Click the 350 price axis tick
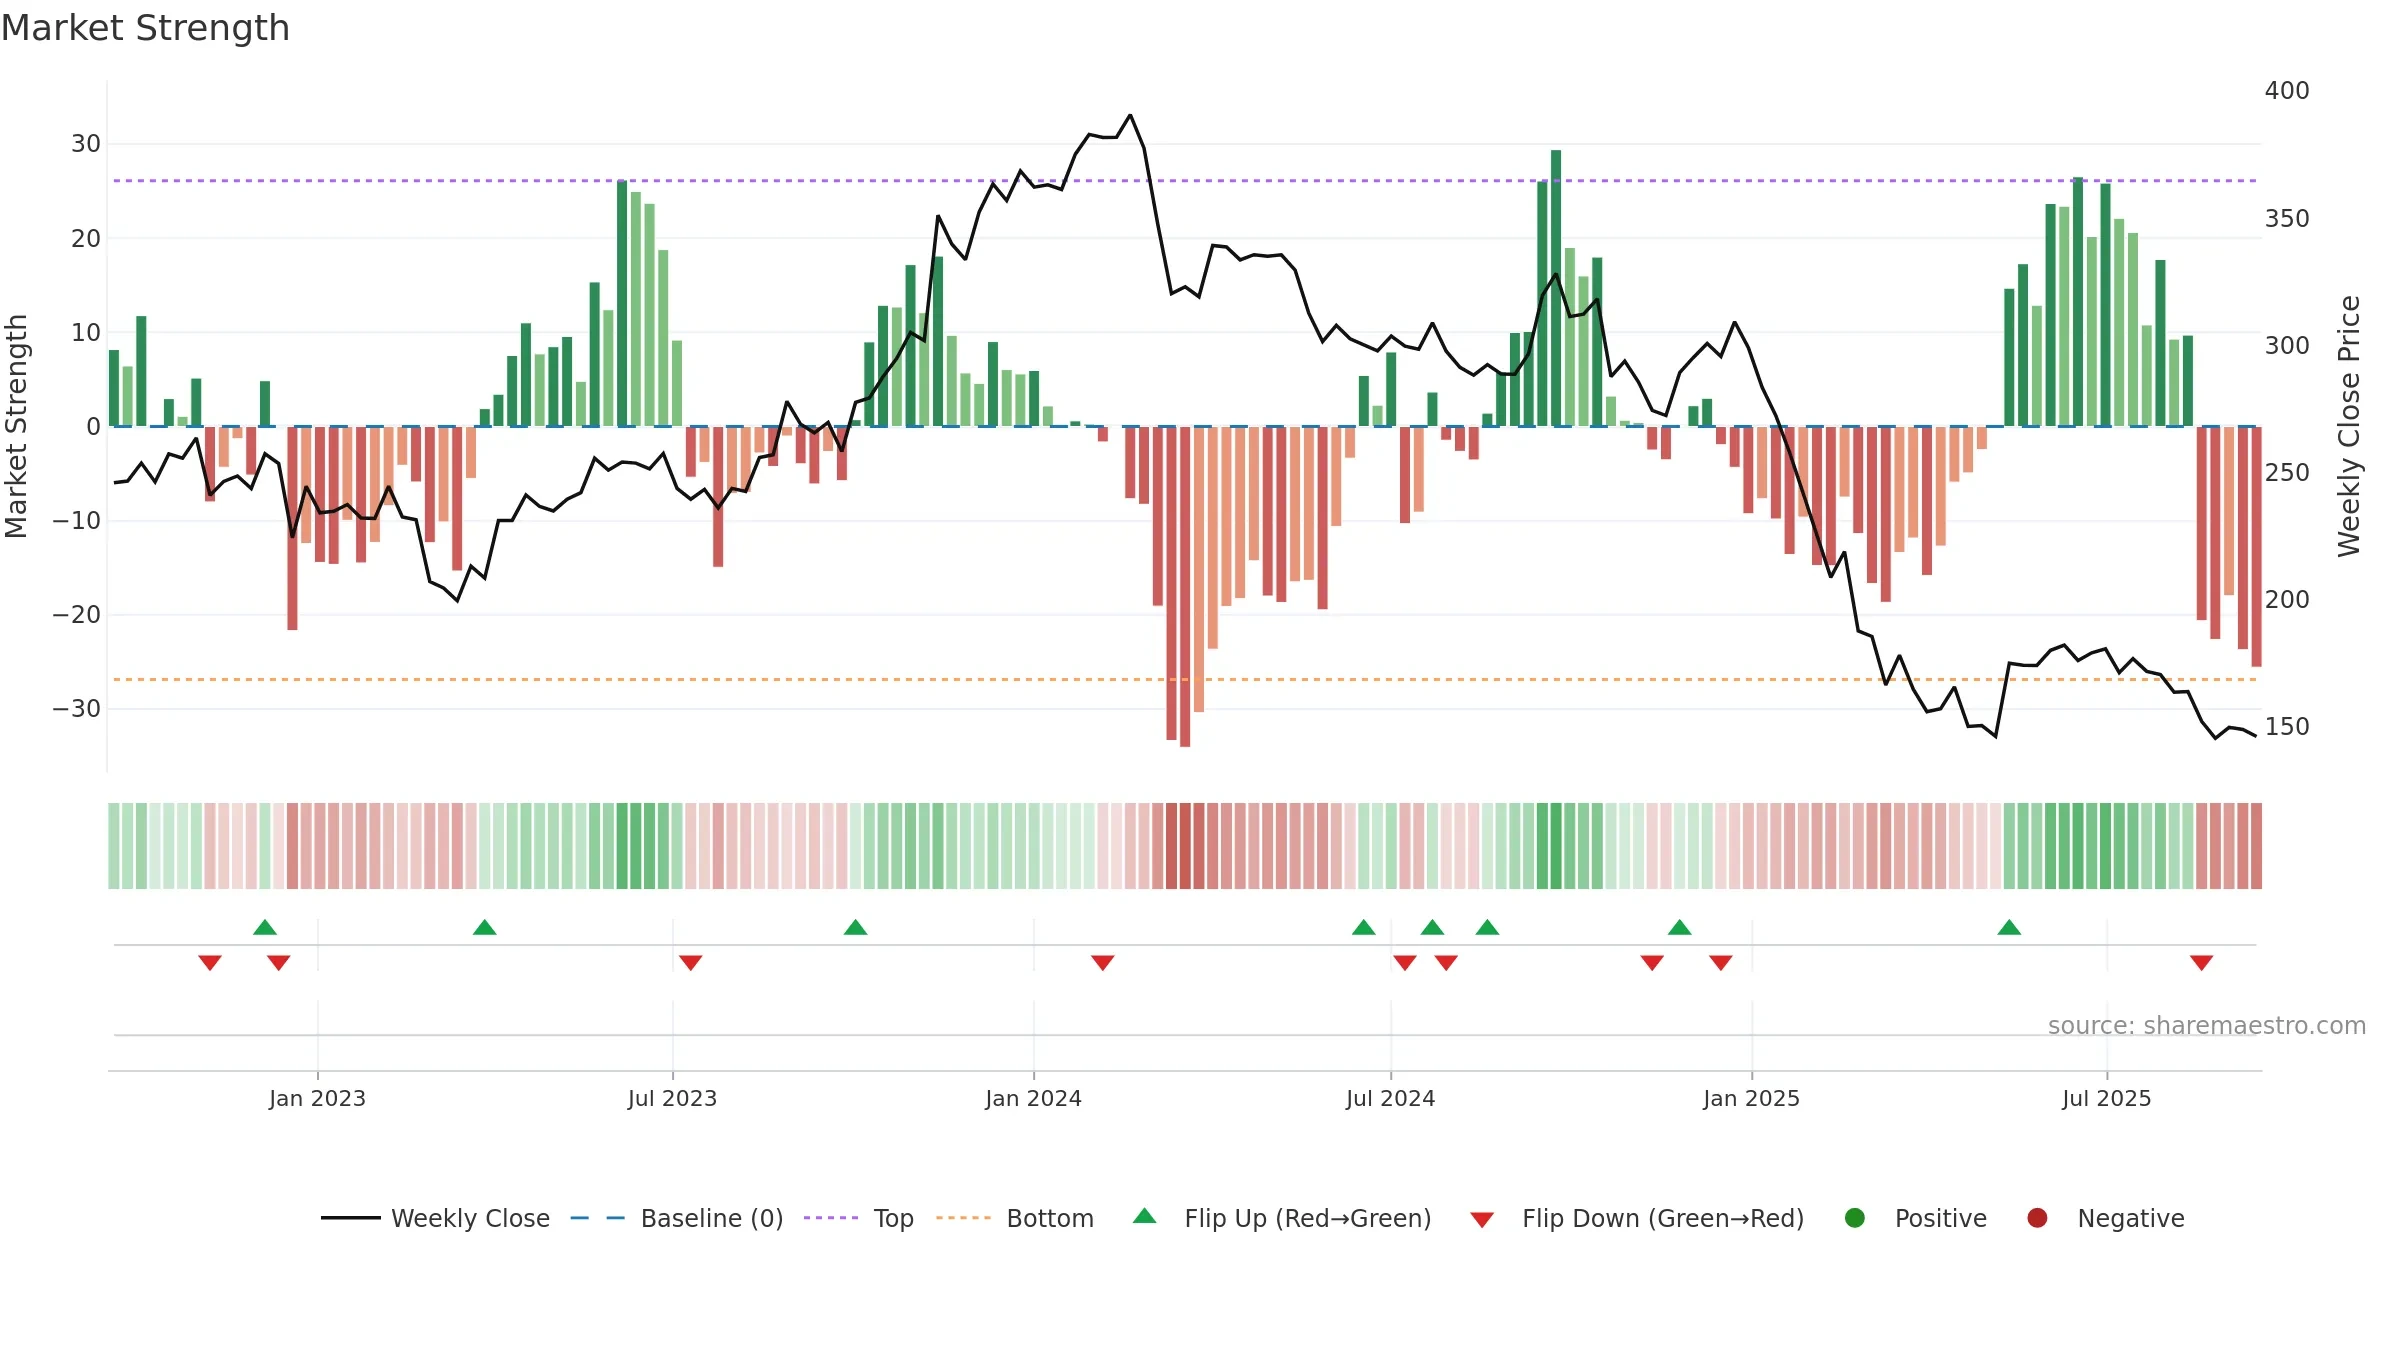This screenshot has width=2400, height=1350. click(x=2287, y=219)
